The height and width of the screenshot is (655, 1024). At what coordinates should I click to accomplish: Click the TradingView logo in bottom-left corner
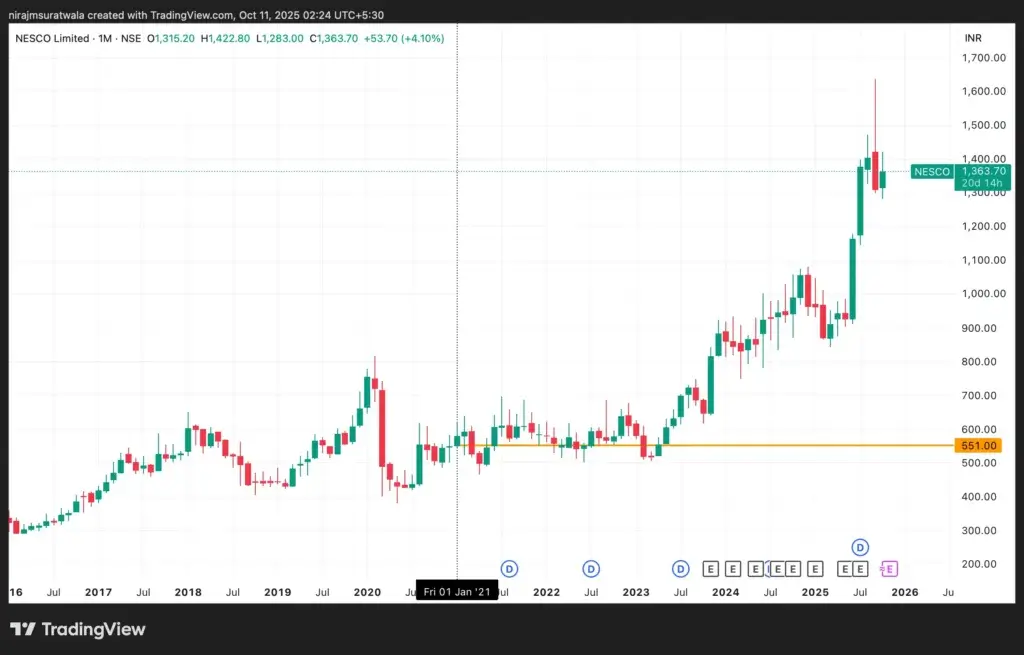point(78,629)
